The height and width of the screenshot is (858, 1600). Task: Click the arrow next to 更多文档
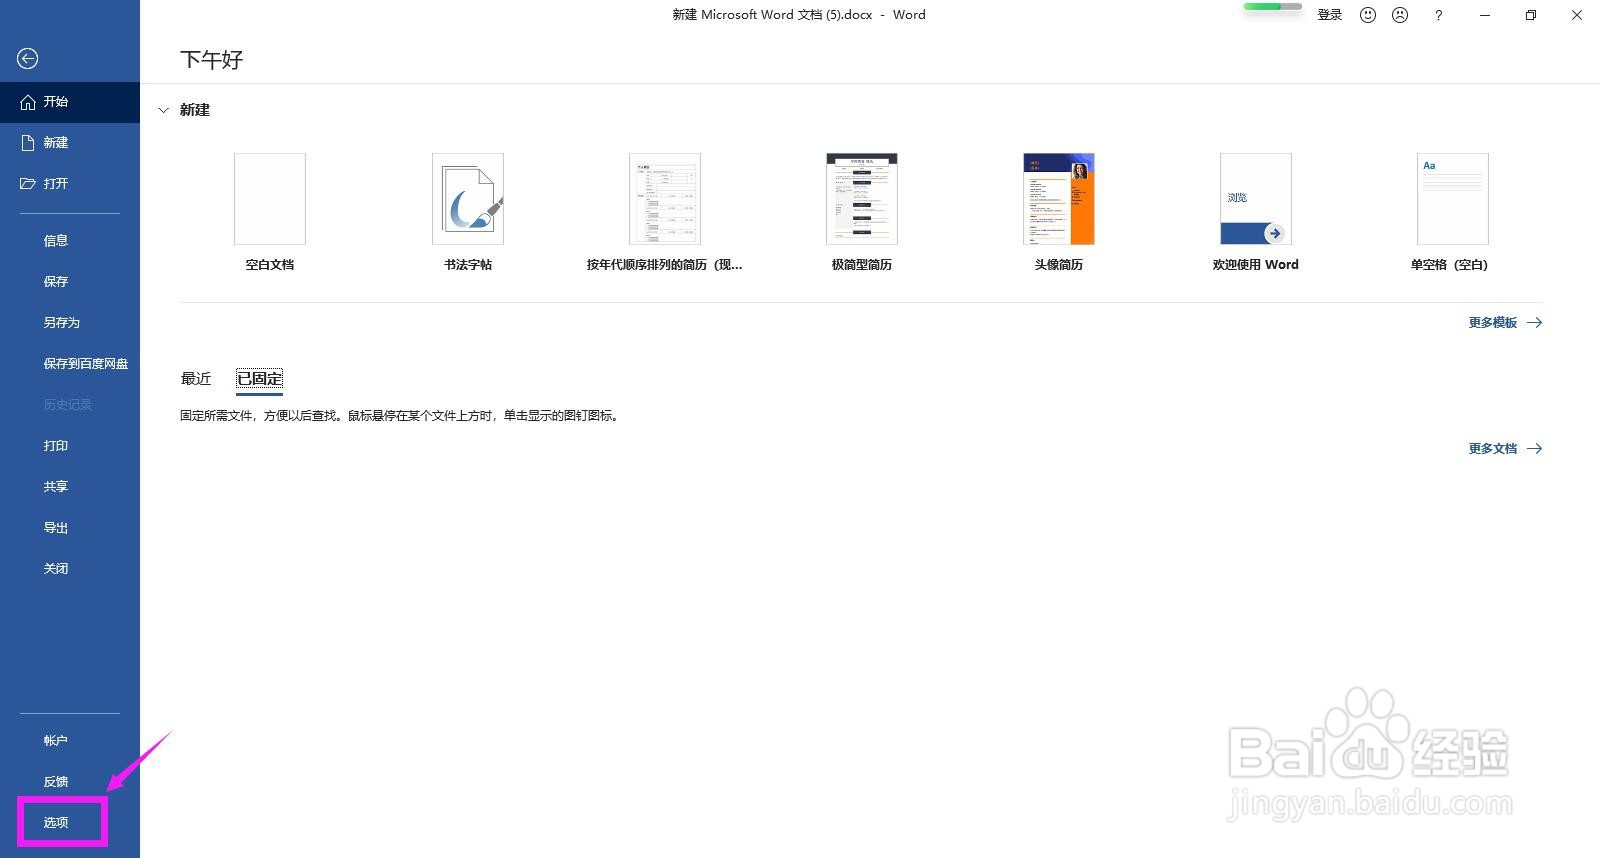point(1535,449)
